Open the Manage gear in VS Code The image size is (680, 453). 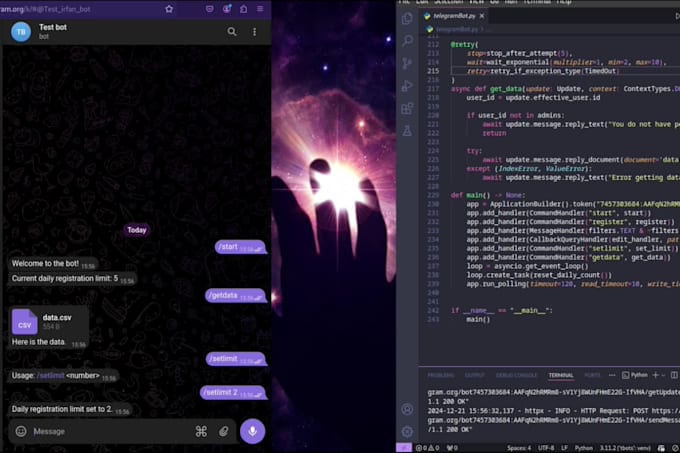click(x=407, y=431)
